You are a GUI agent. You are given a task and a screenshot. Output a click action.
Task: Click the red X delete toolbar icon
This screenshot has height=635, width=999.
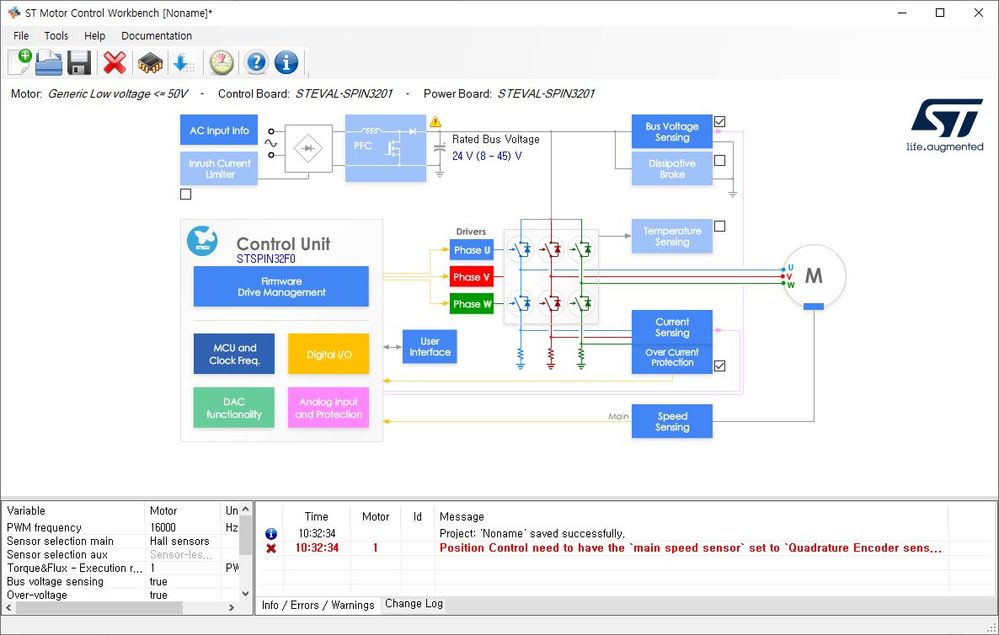[115, 62]
